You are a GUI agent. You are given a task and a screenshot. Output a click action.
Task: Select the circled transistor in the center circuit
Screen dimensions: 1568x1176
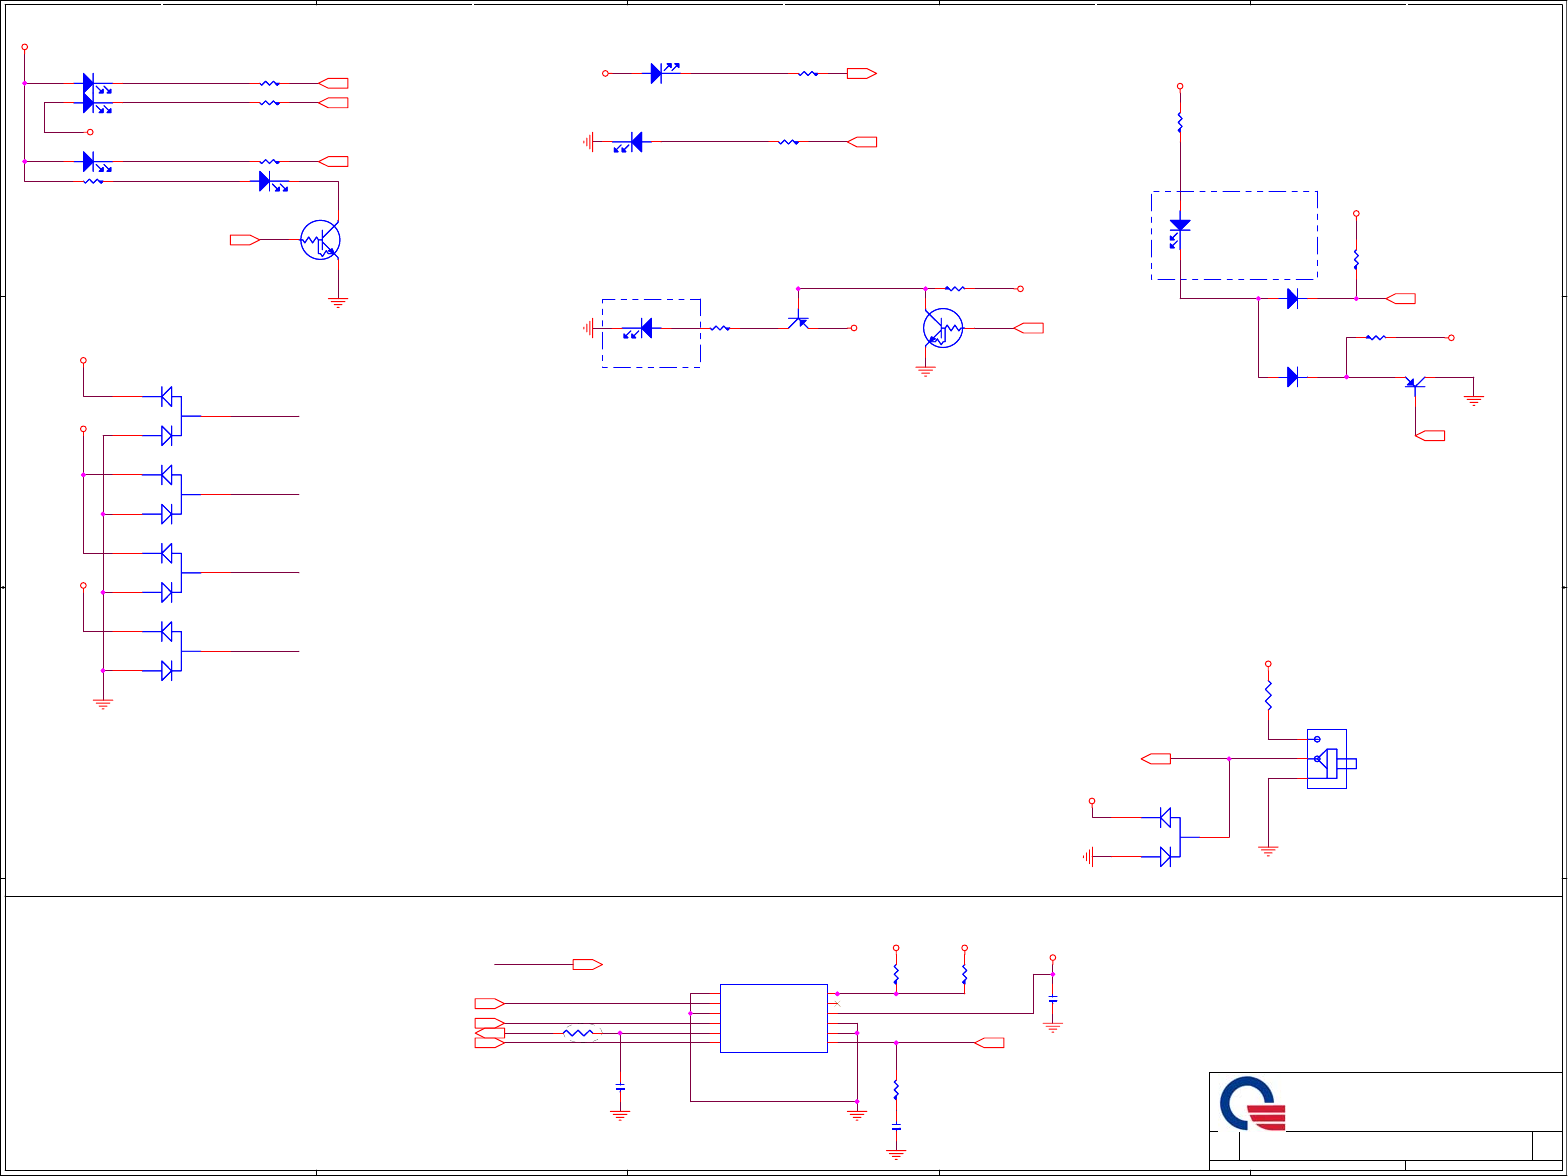coord(943,328)
